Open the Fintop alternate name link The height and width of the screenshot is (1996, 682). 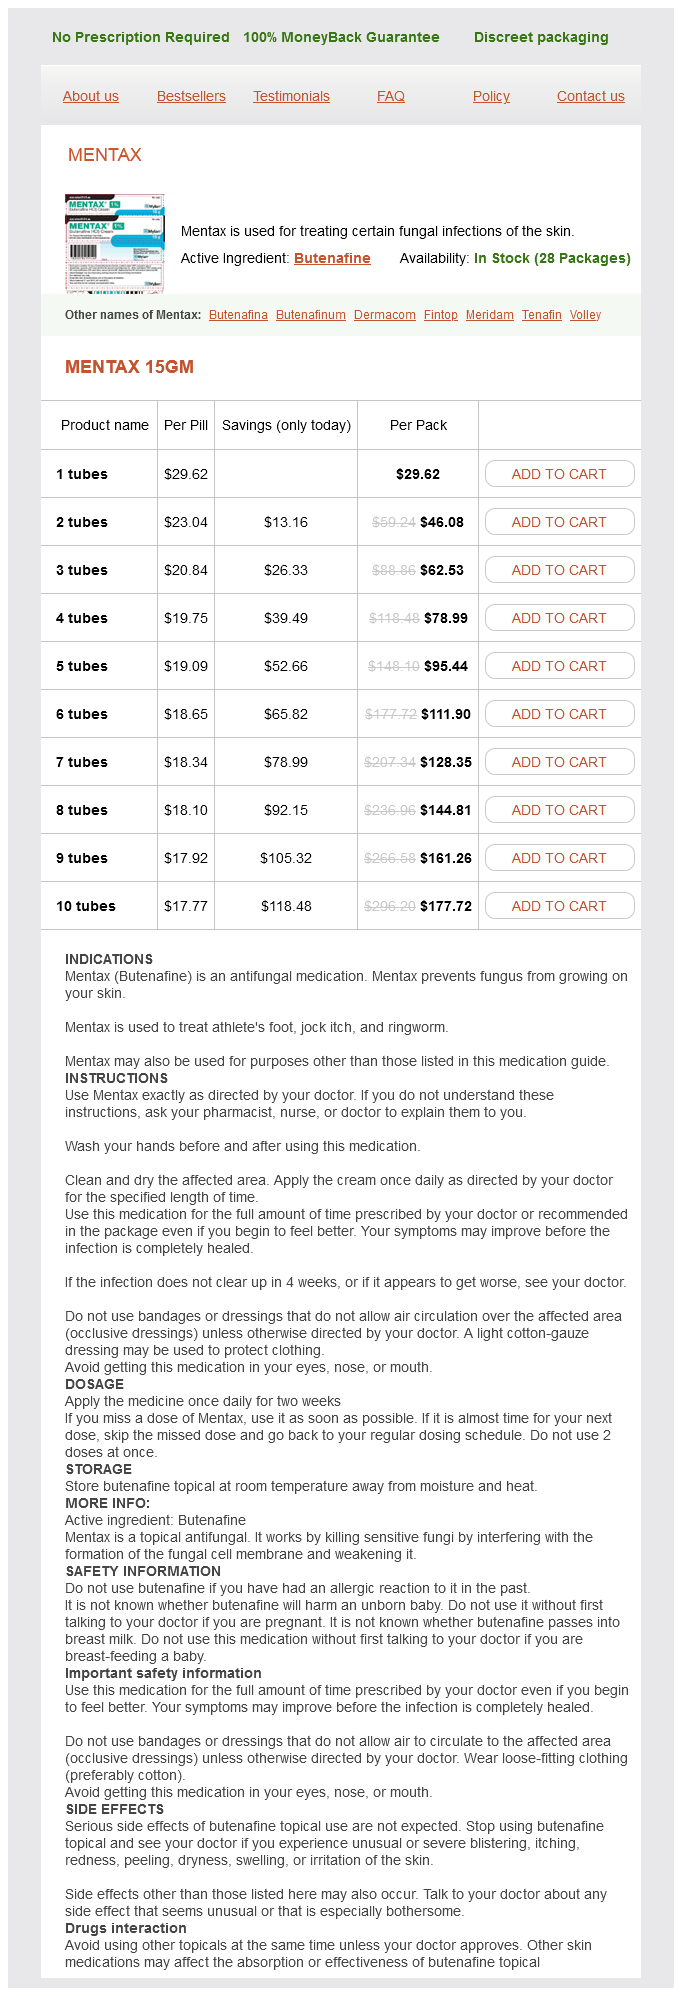pos(441,315)
